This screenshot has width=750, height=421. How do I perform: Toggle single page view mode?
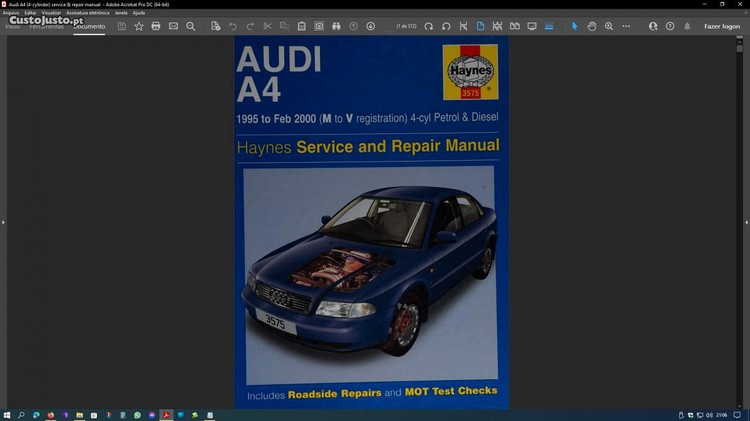[480, 26]
